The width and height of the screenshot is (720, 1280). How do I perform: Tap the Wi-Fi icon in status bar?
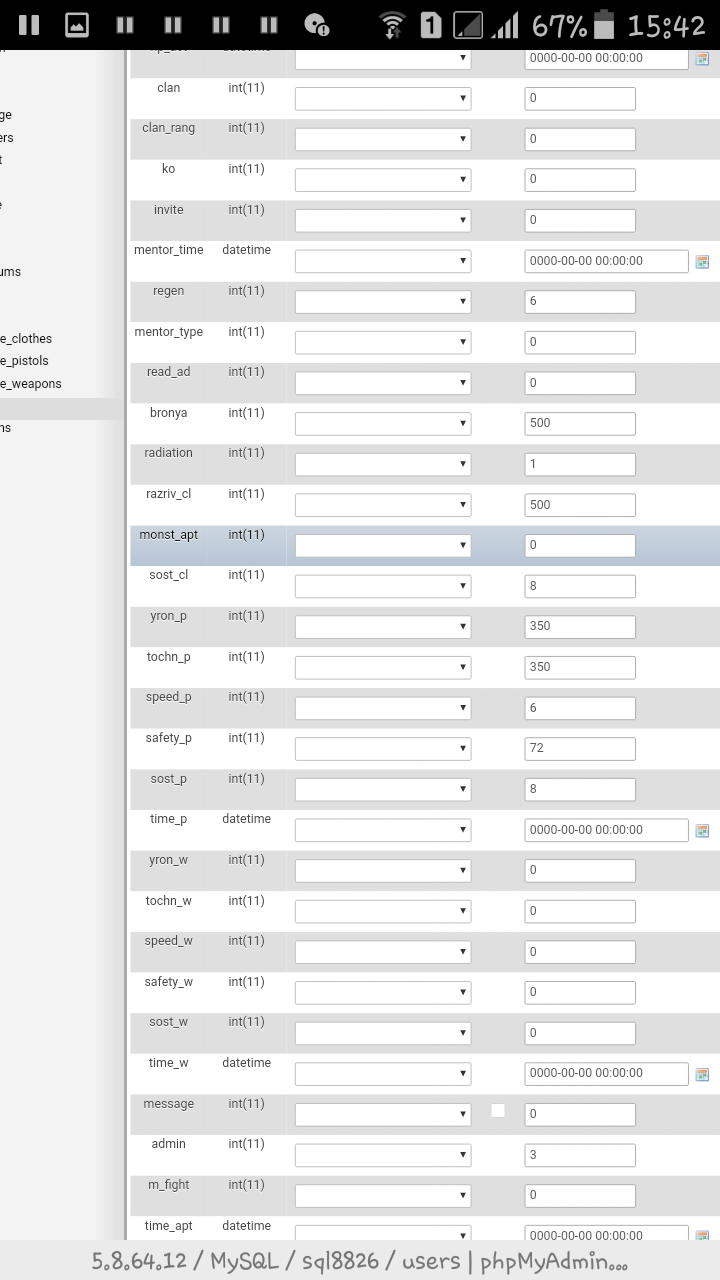392,25
